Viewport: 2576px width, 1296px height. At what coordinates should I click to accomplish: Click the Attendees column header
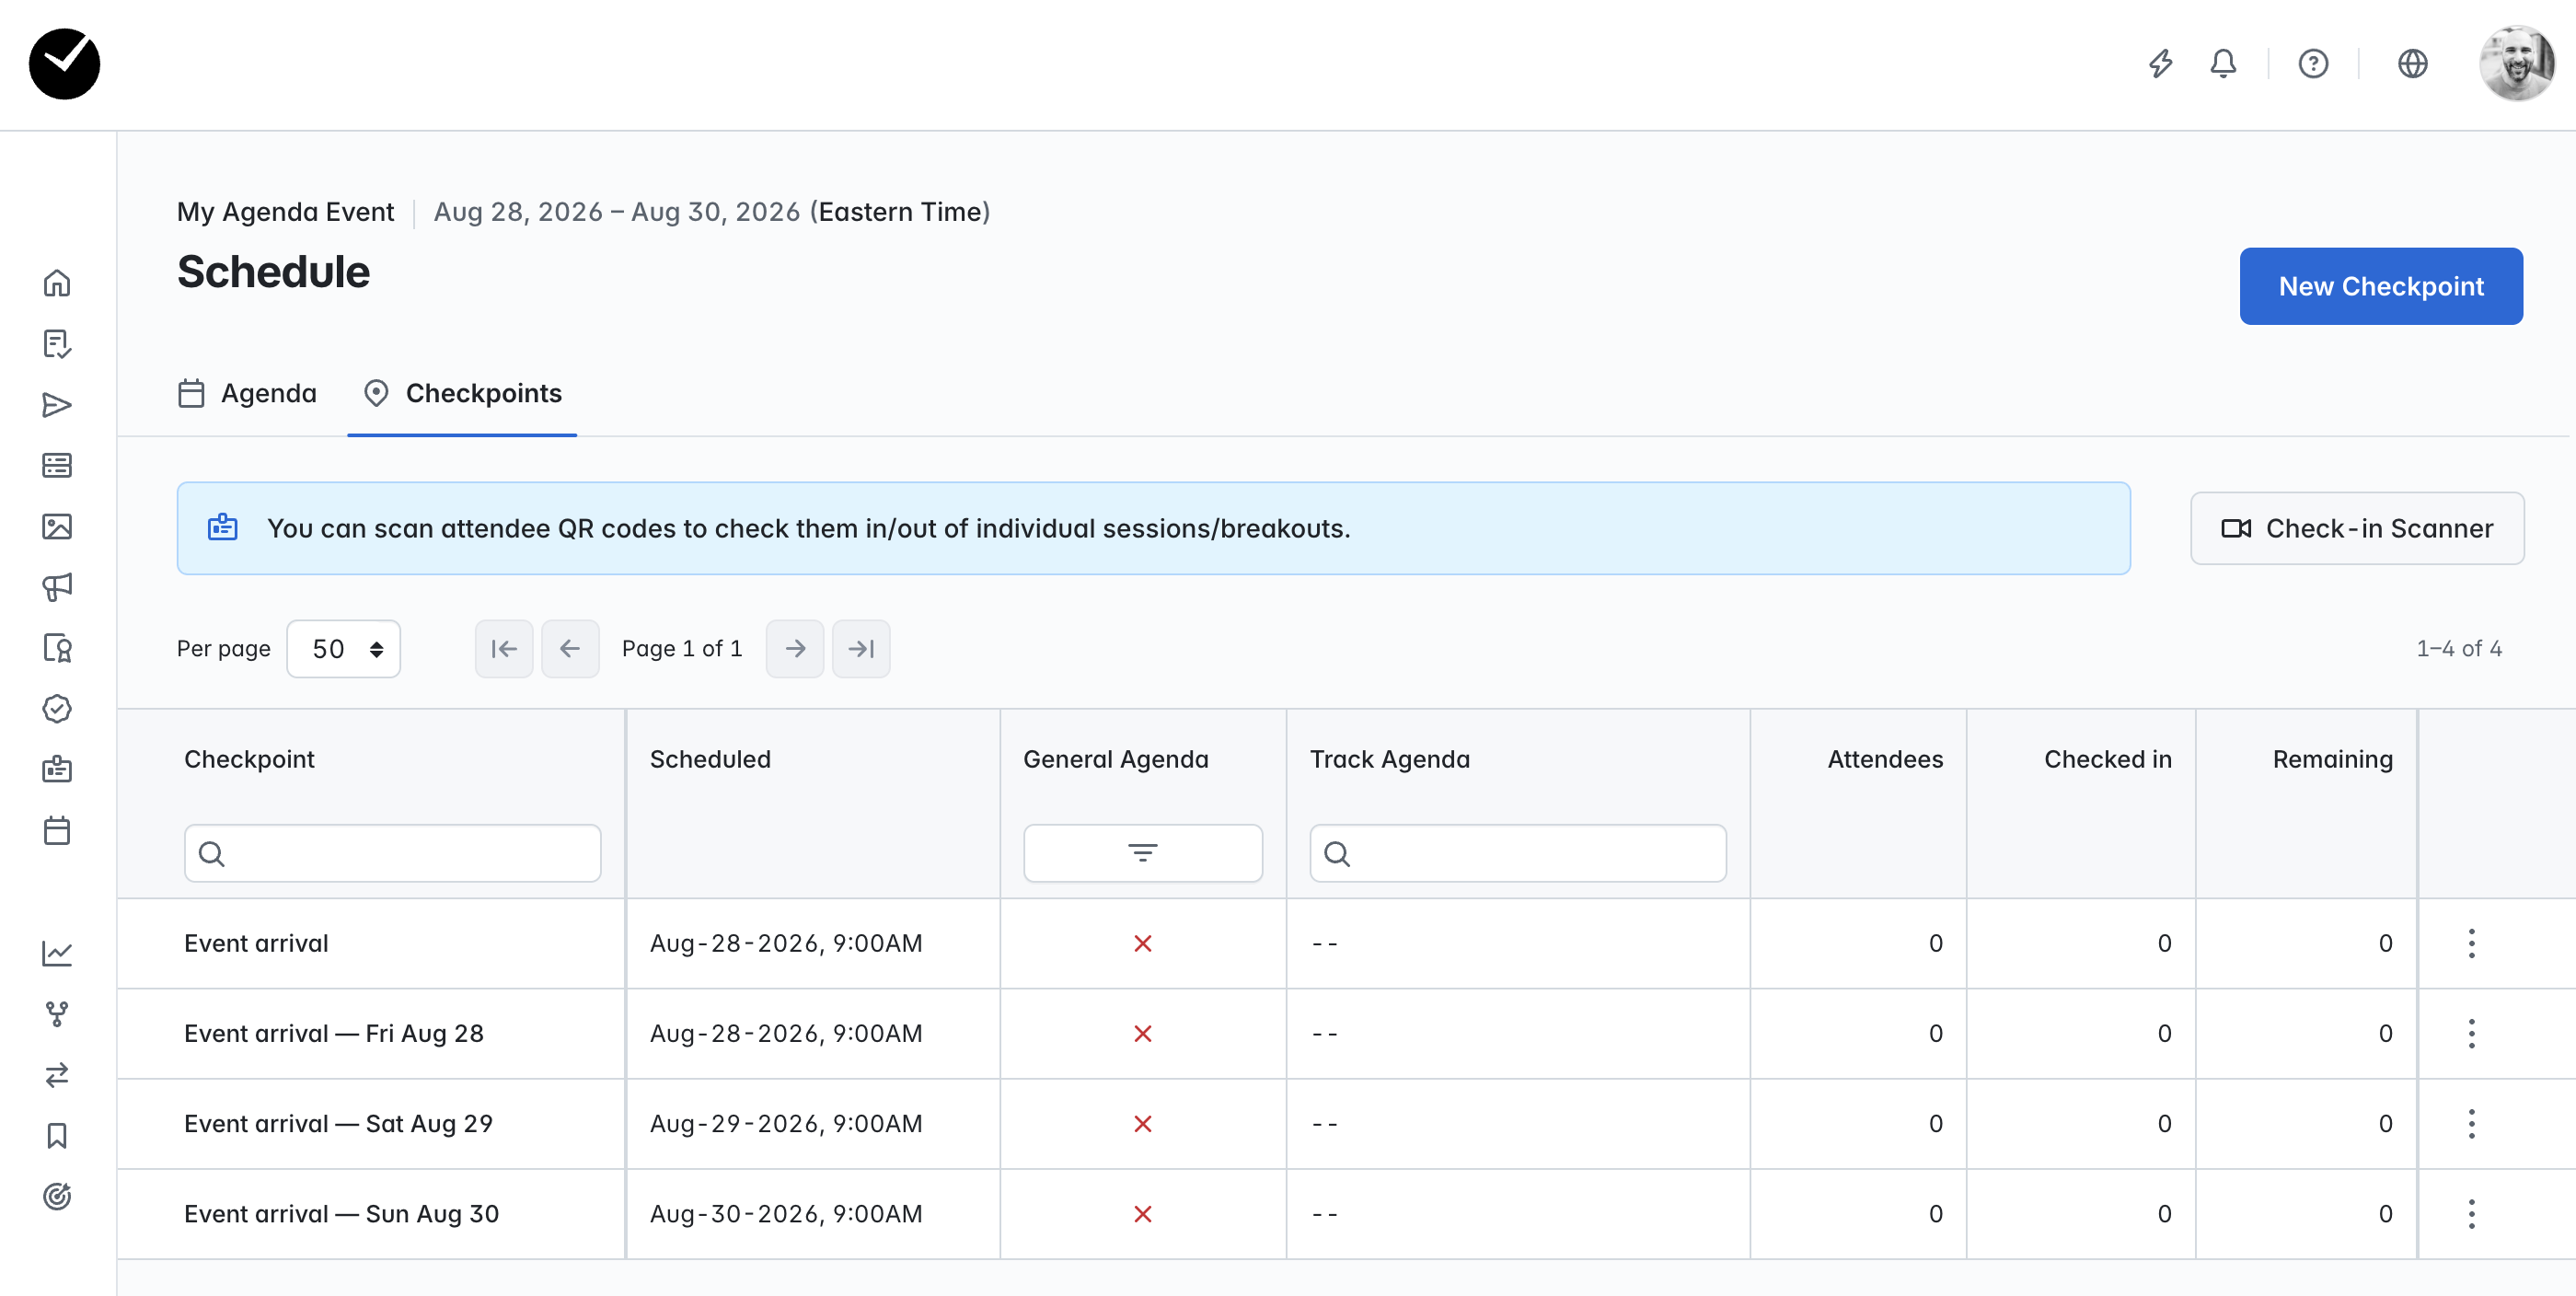click(x=1884, y=759)
